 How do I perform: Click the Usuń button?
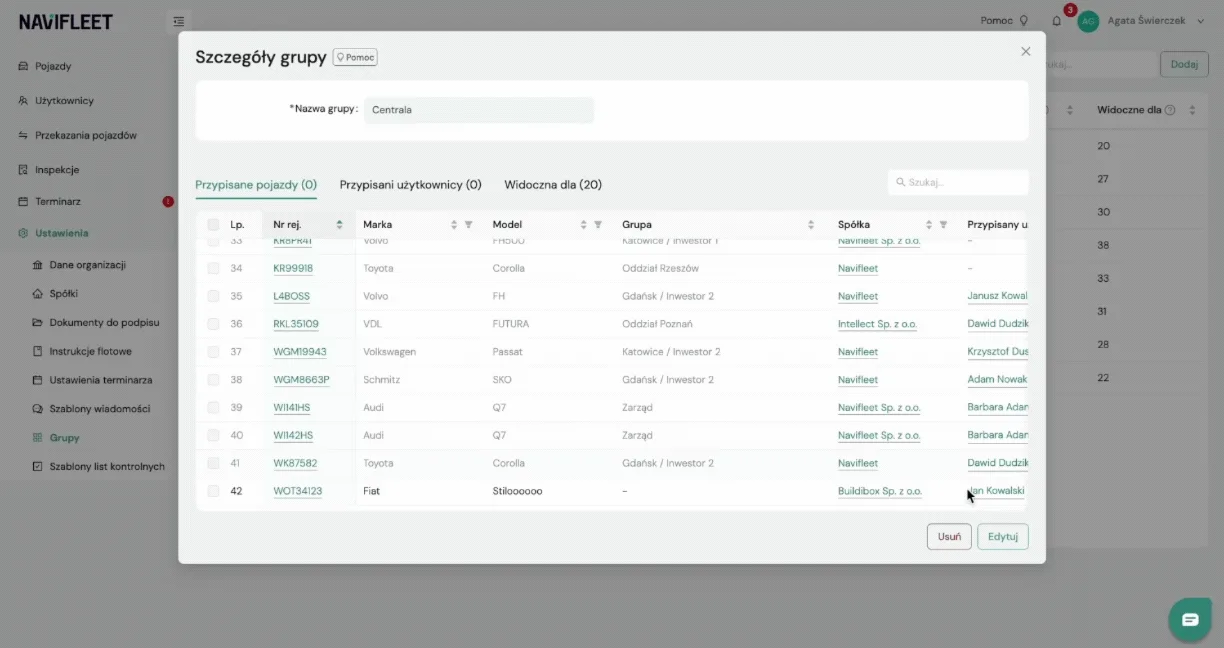tap(949, 537)
